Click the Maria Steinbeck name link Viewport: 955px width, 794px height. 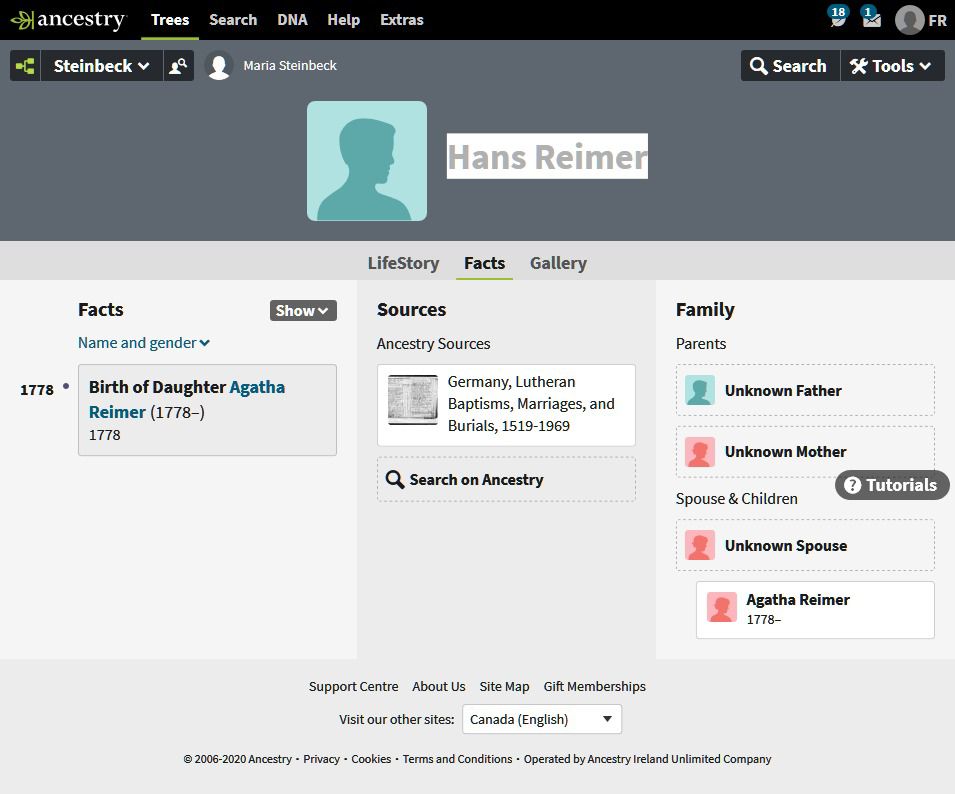(290, 66)
